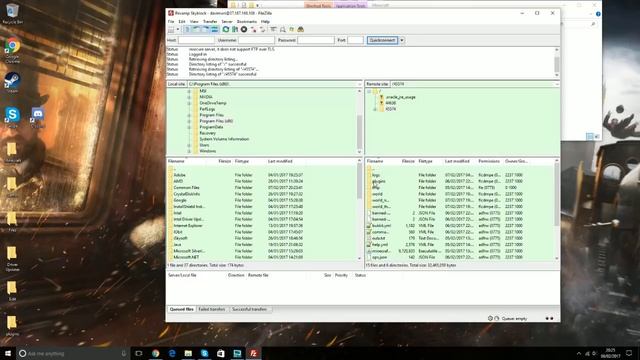This screenshot has height=360, width=640.
Task: Cancel the current operation
Action: (244, 29)
